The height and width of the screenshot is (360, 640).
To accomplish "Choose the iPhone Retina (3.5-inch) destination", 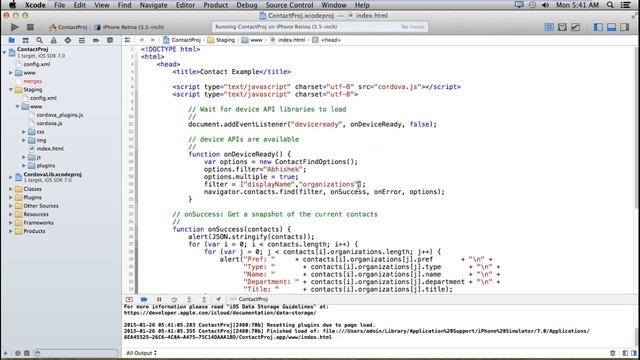I will point(129,27).
